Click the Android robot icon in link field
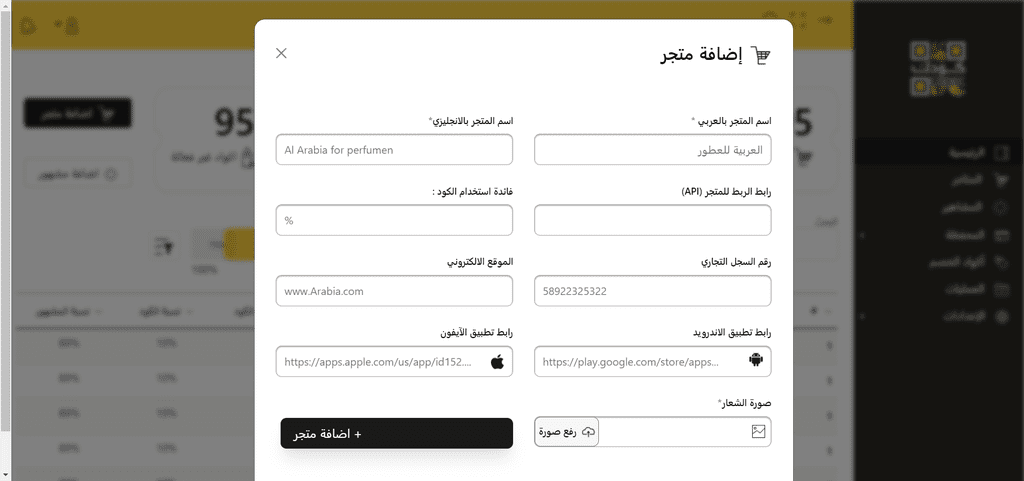The image size is (1024, 481). (x=756, y=361)
